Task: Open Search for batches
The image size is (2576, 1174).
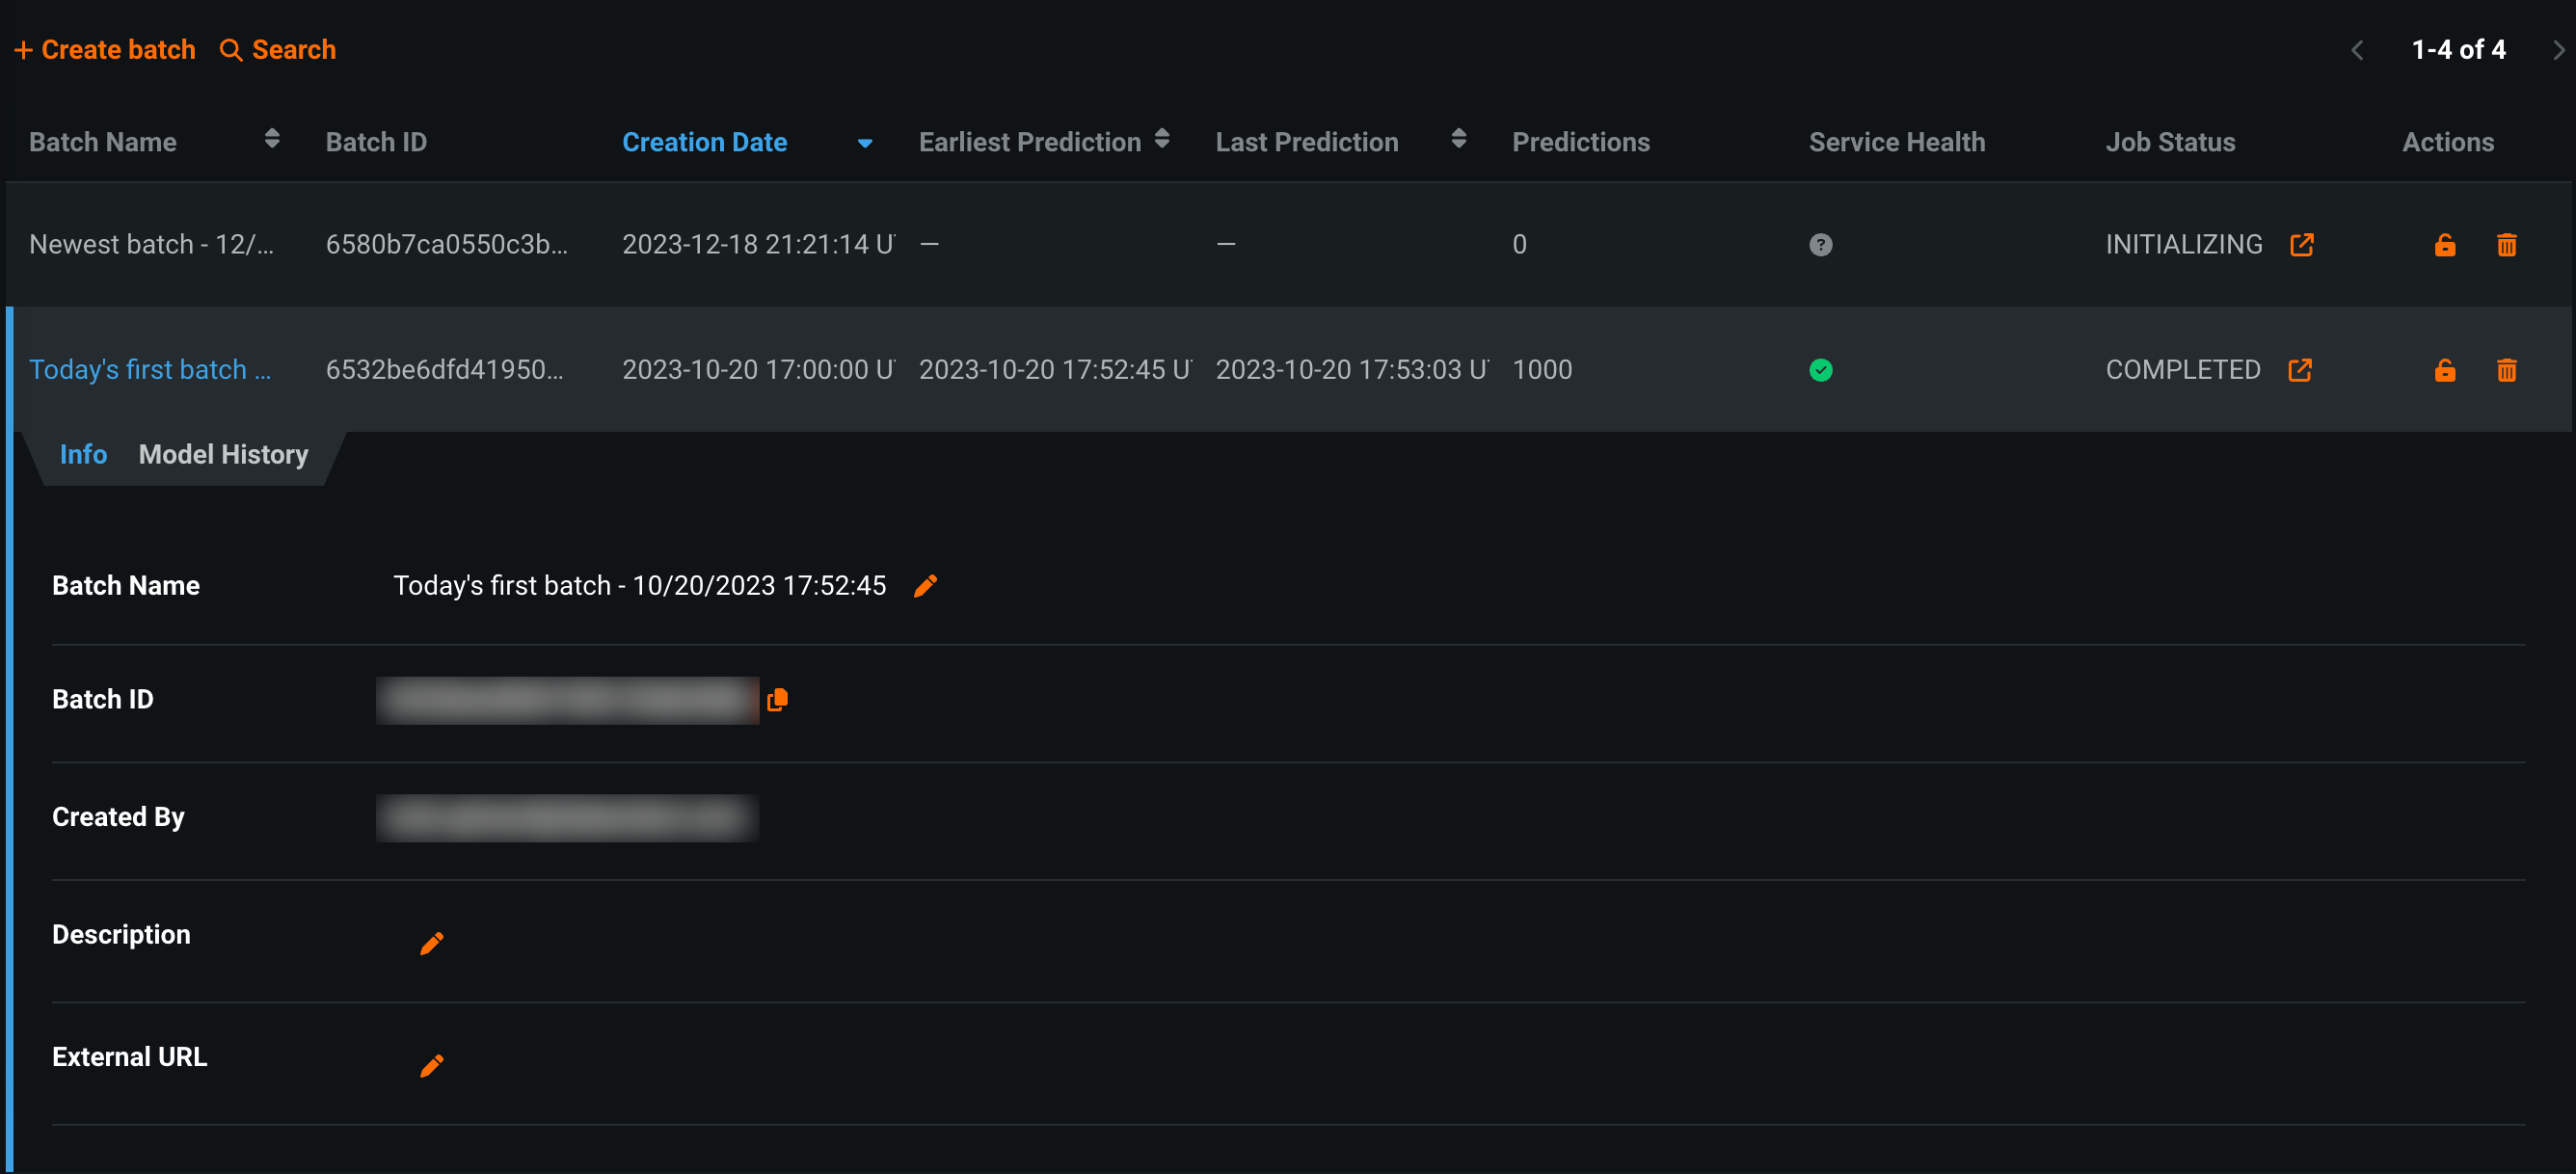Action: tap(277, 50)
